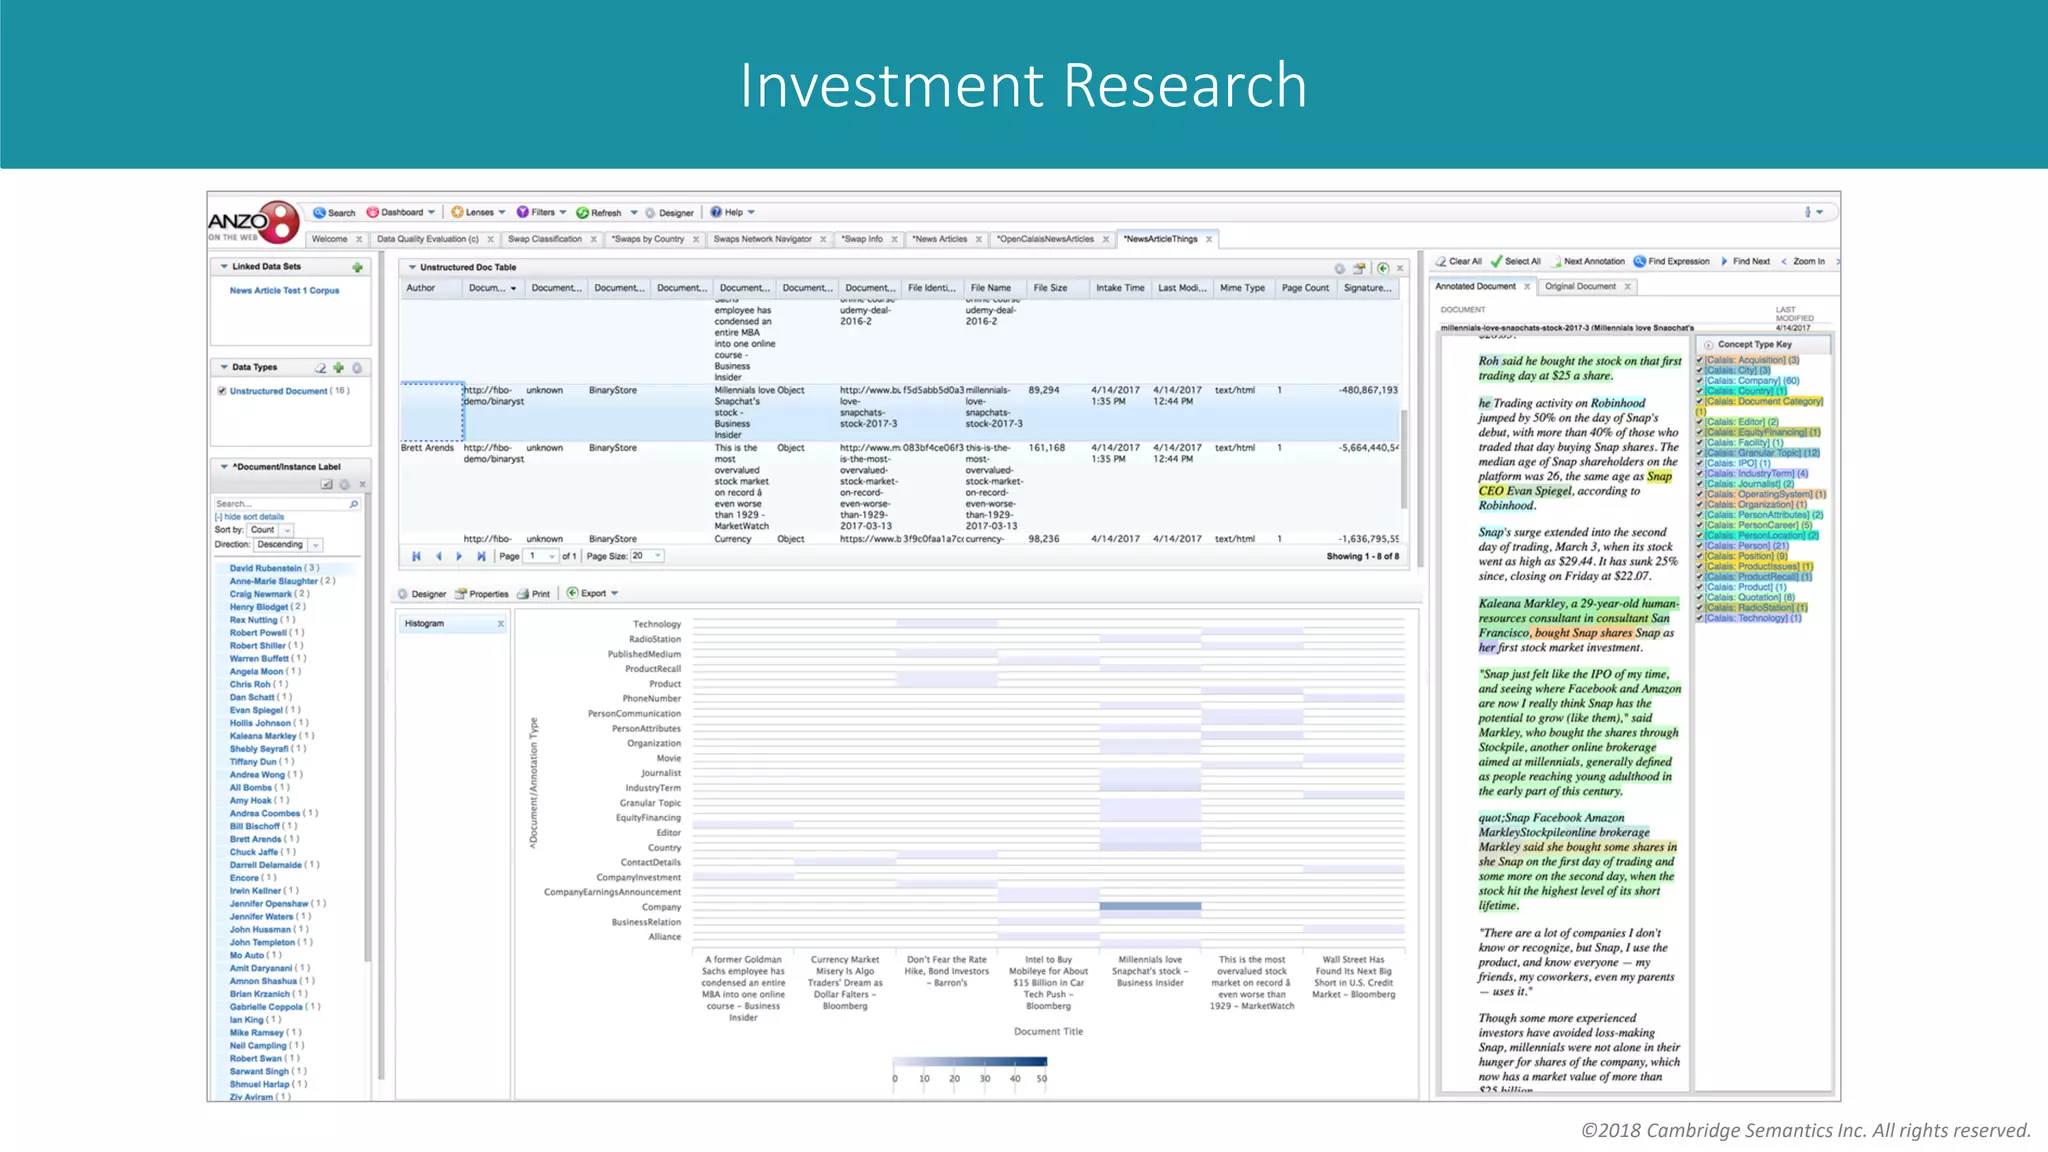Switch to the Original Document tab
Viewport: 2048px width, 1152px height.
pos(1579,287)
